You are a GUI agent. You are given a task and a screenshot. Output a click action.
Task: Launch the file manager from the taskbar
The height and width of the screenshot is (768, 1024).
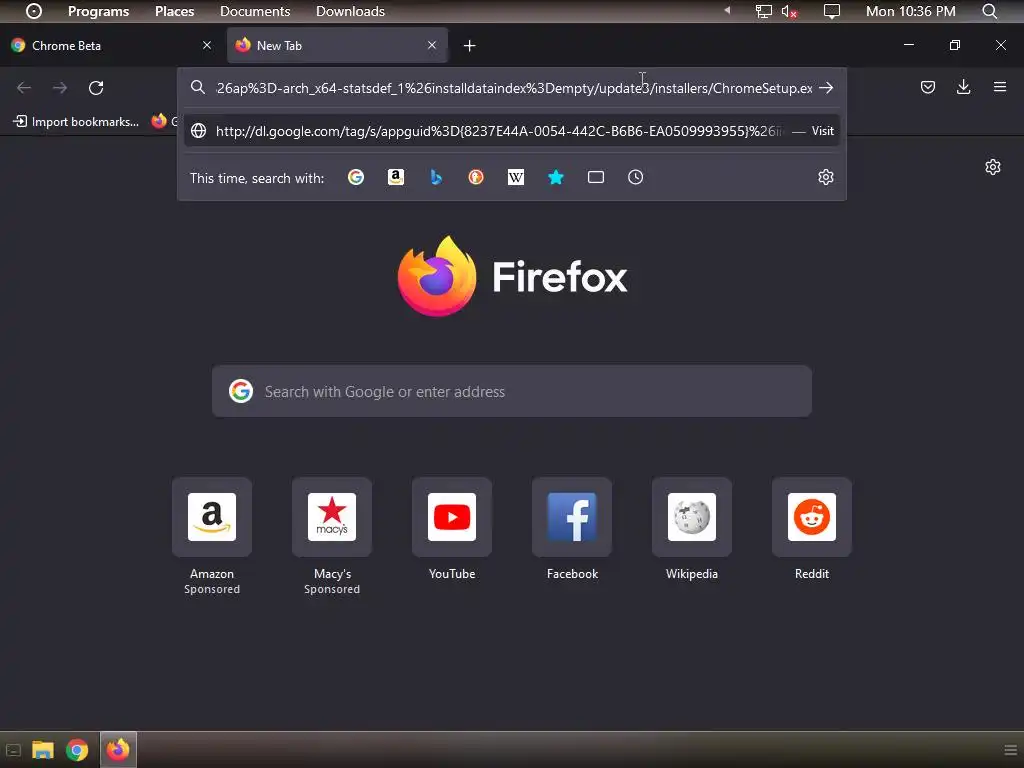pos(43,750)
